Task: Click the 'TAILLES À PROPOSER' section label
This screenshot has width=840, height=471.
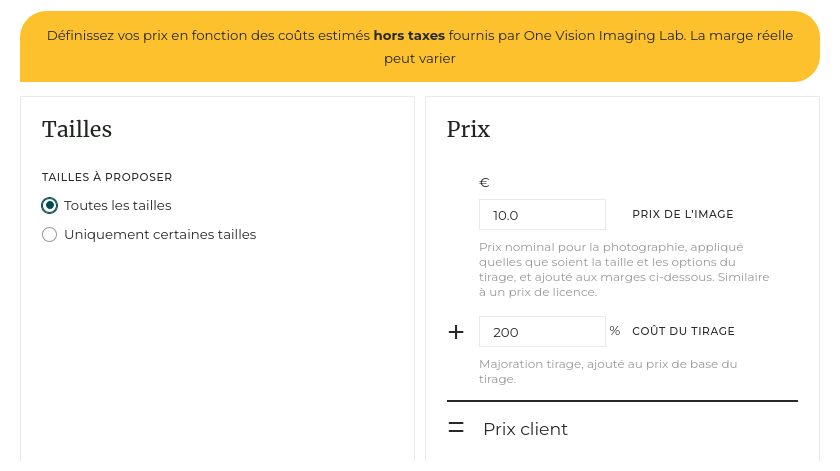Action: point(107,177)
